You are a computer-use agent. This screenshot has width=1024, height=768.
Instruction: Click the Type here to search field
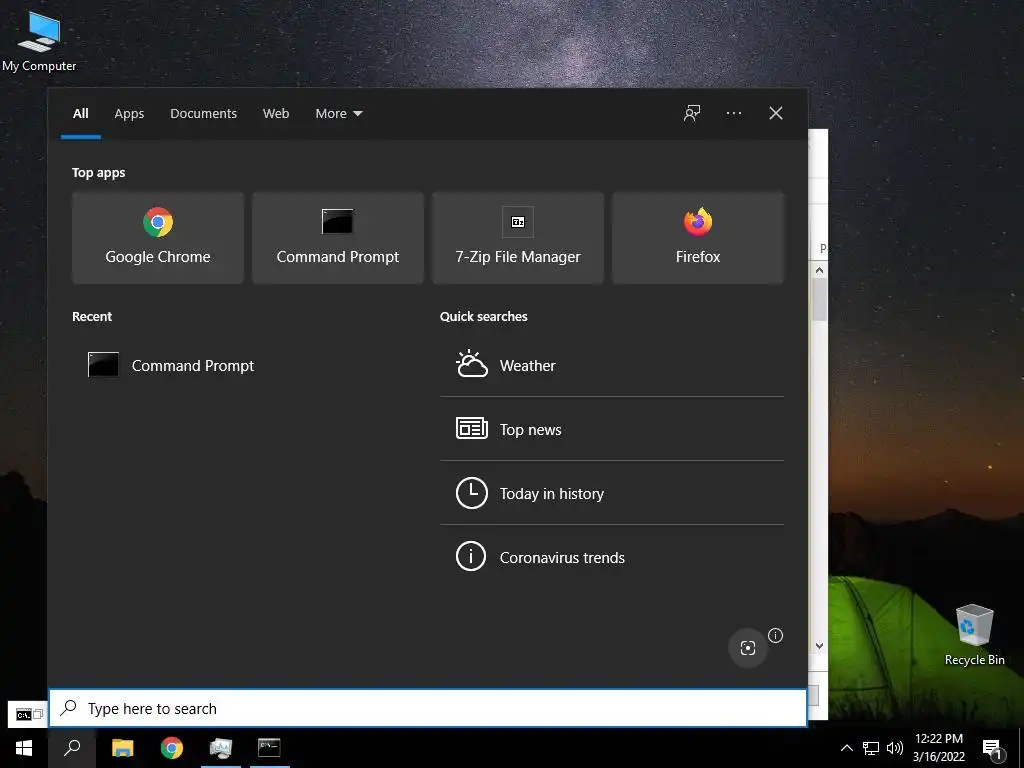[428, 708]
